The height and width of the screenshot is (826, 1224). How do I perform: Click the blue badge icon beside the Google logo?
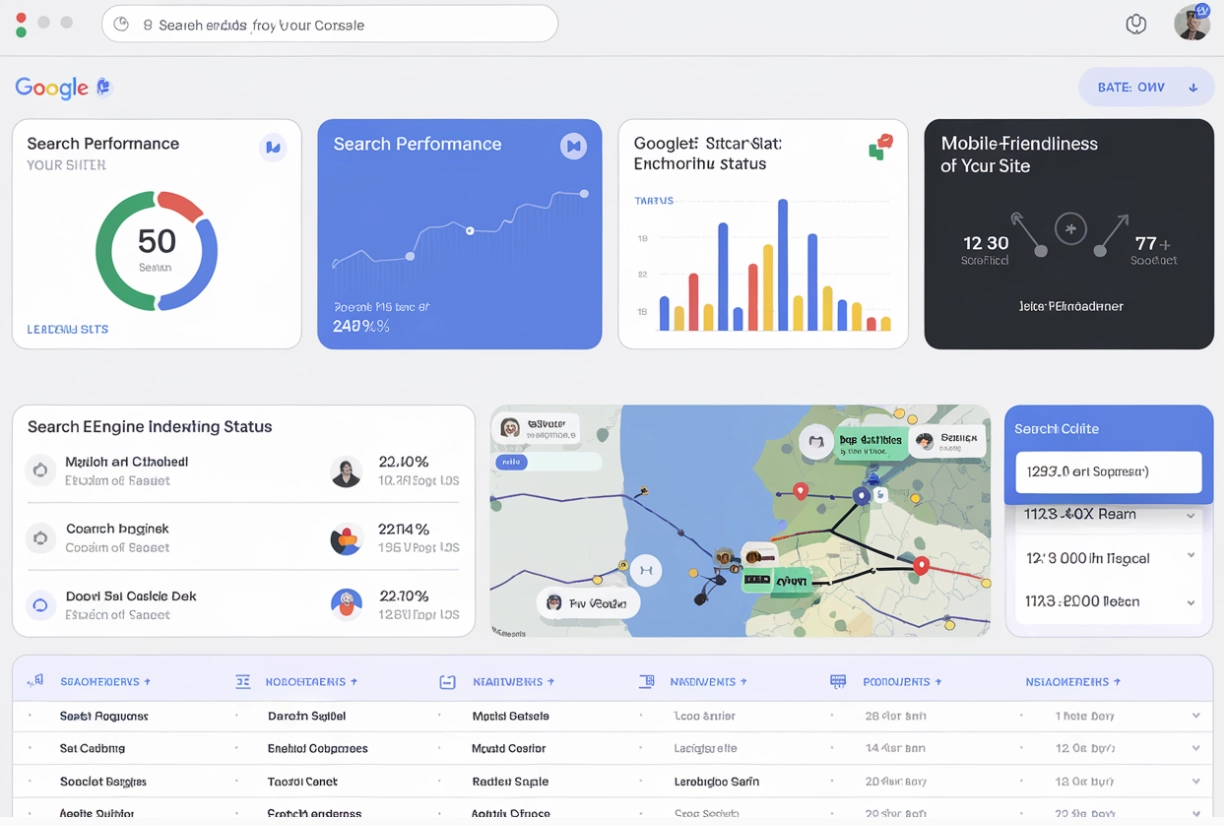click(103, 87)
